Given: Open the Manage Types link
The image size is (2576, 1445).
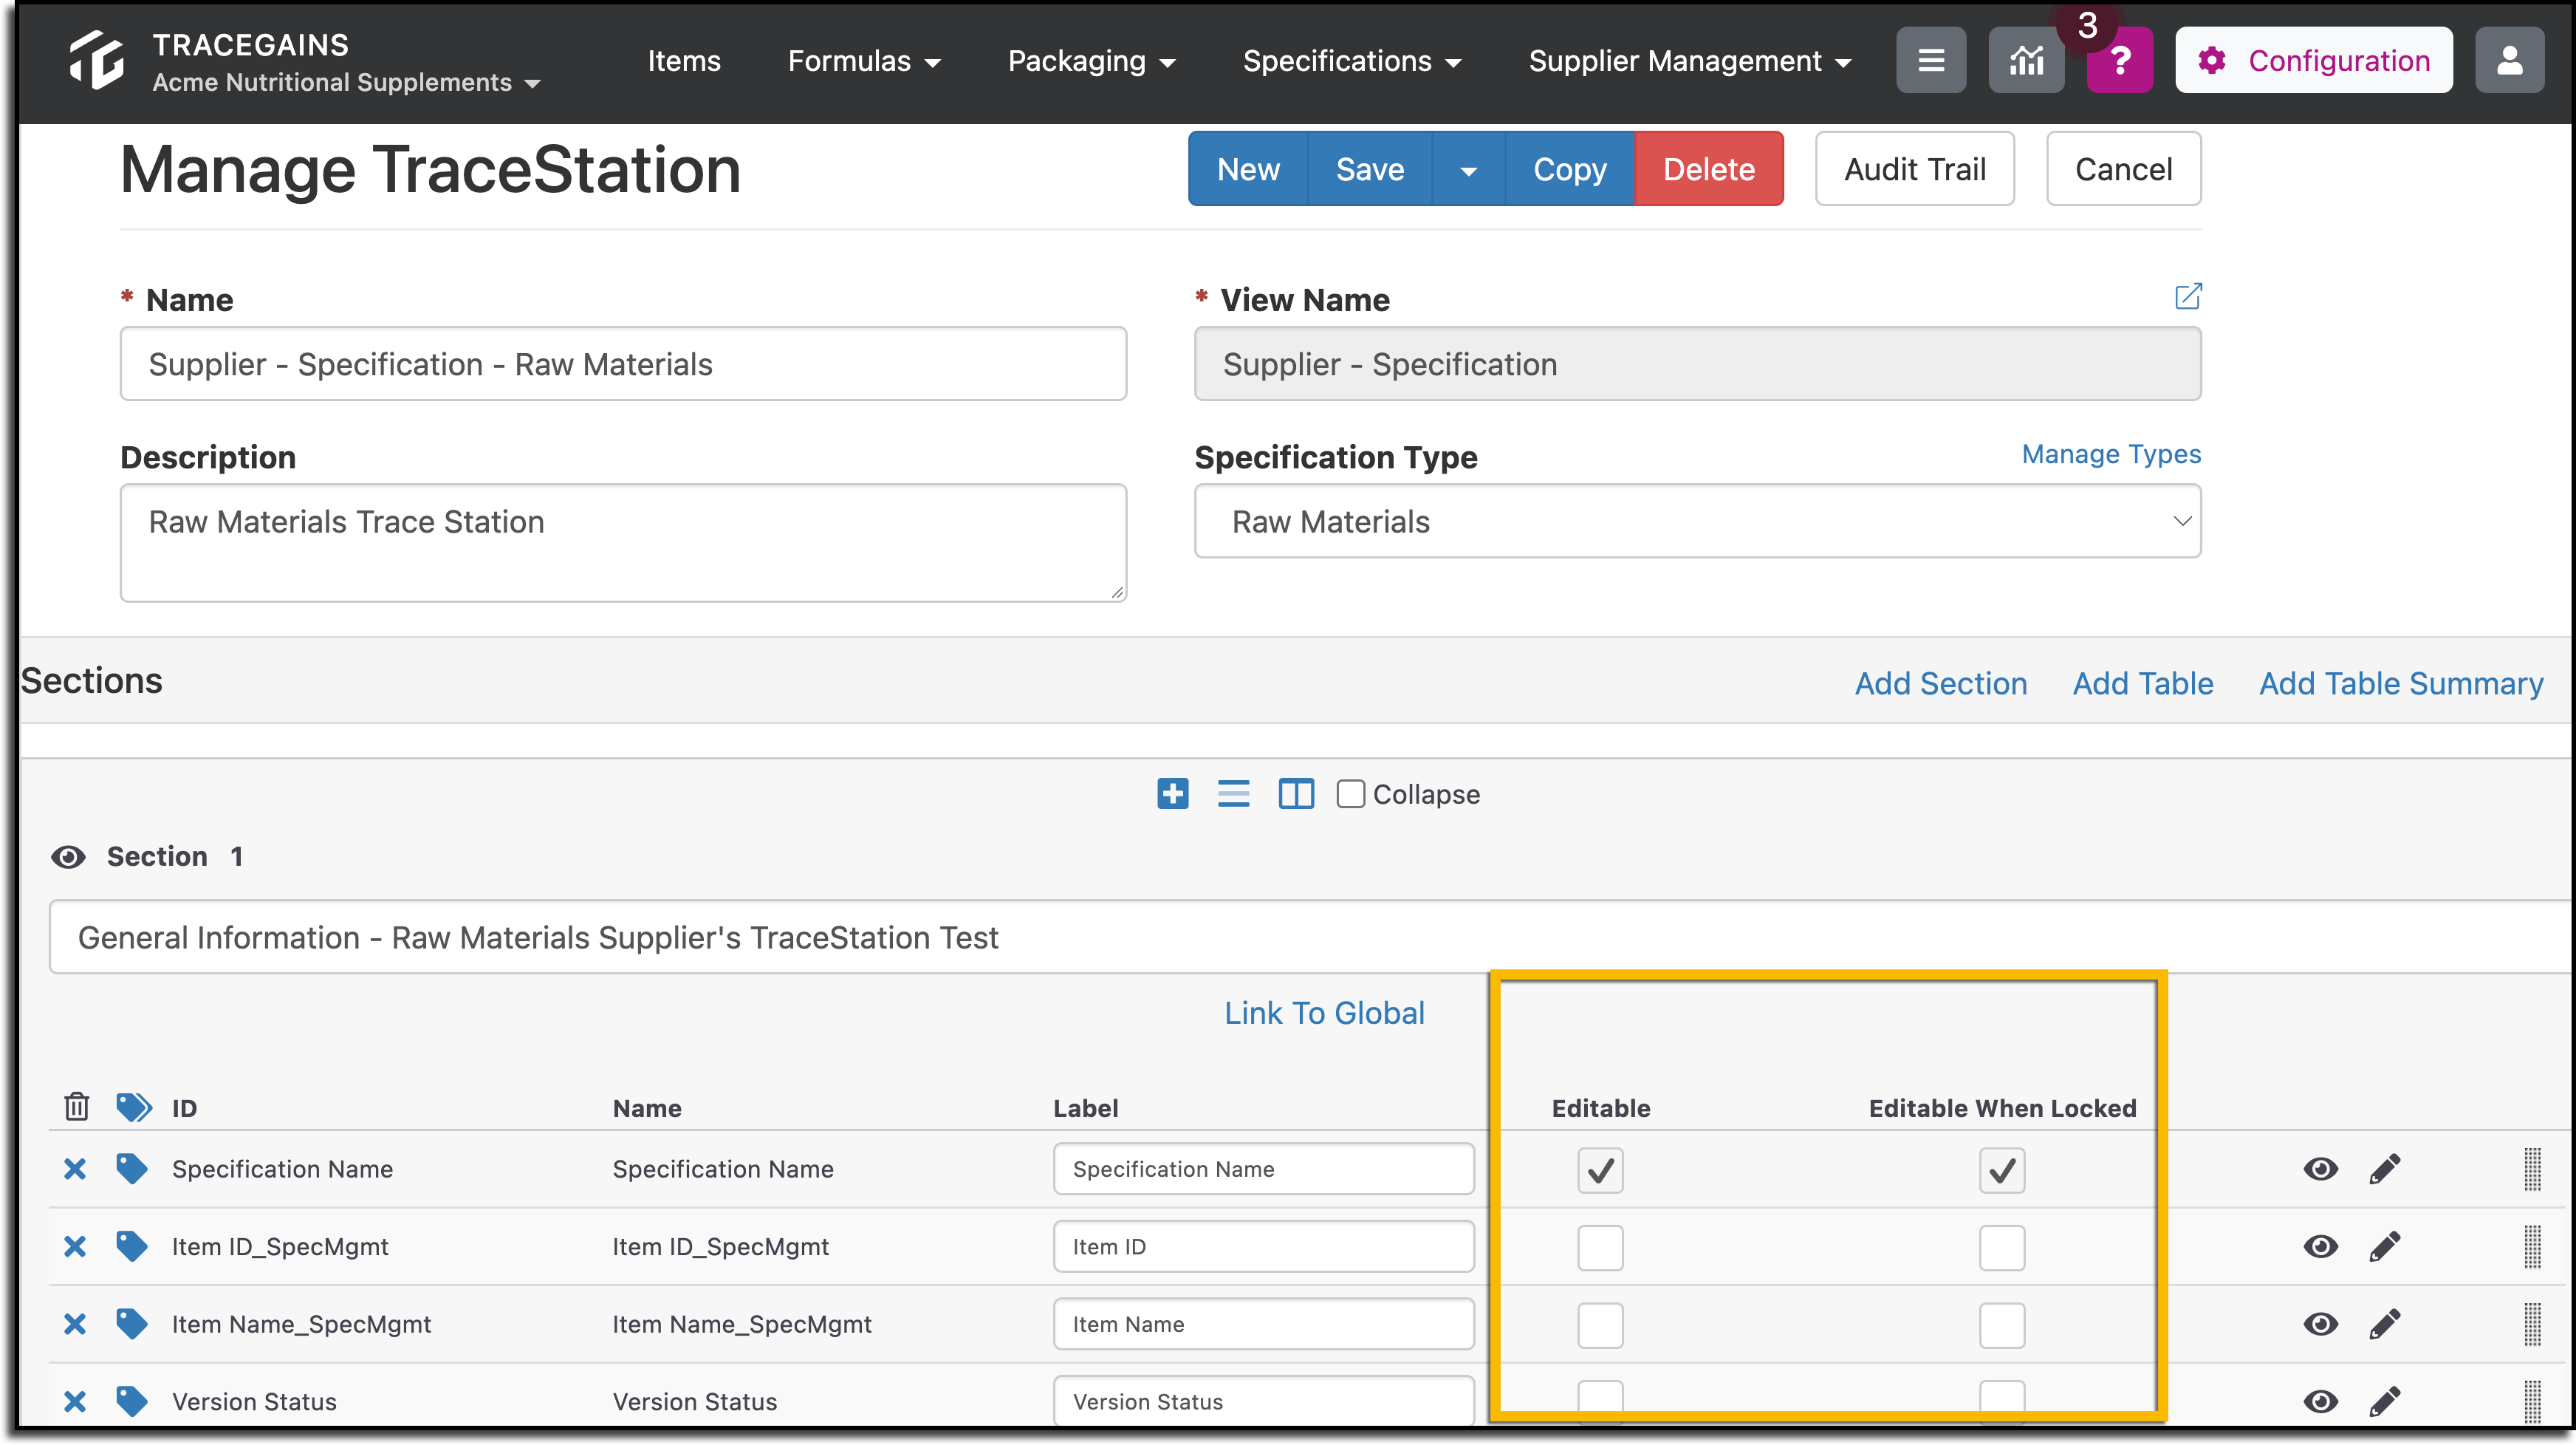Looking at the screenshot, I should tap(2111, 454).
